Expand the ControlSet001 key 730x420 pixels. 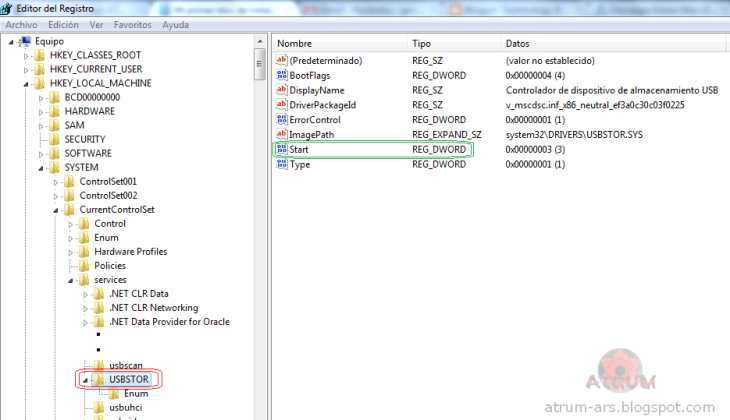(55, 183)
